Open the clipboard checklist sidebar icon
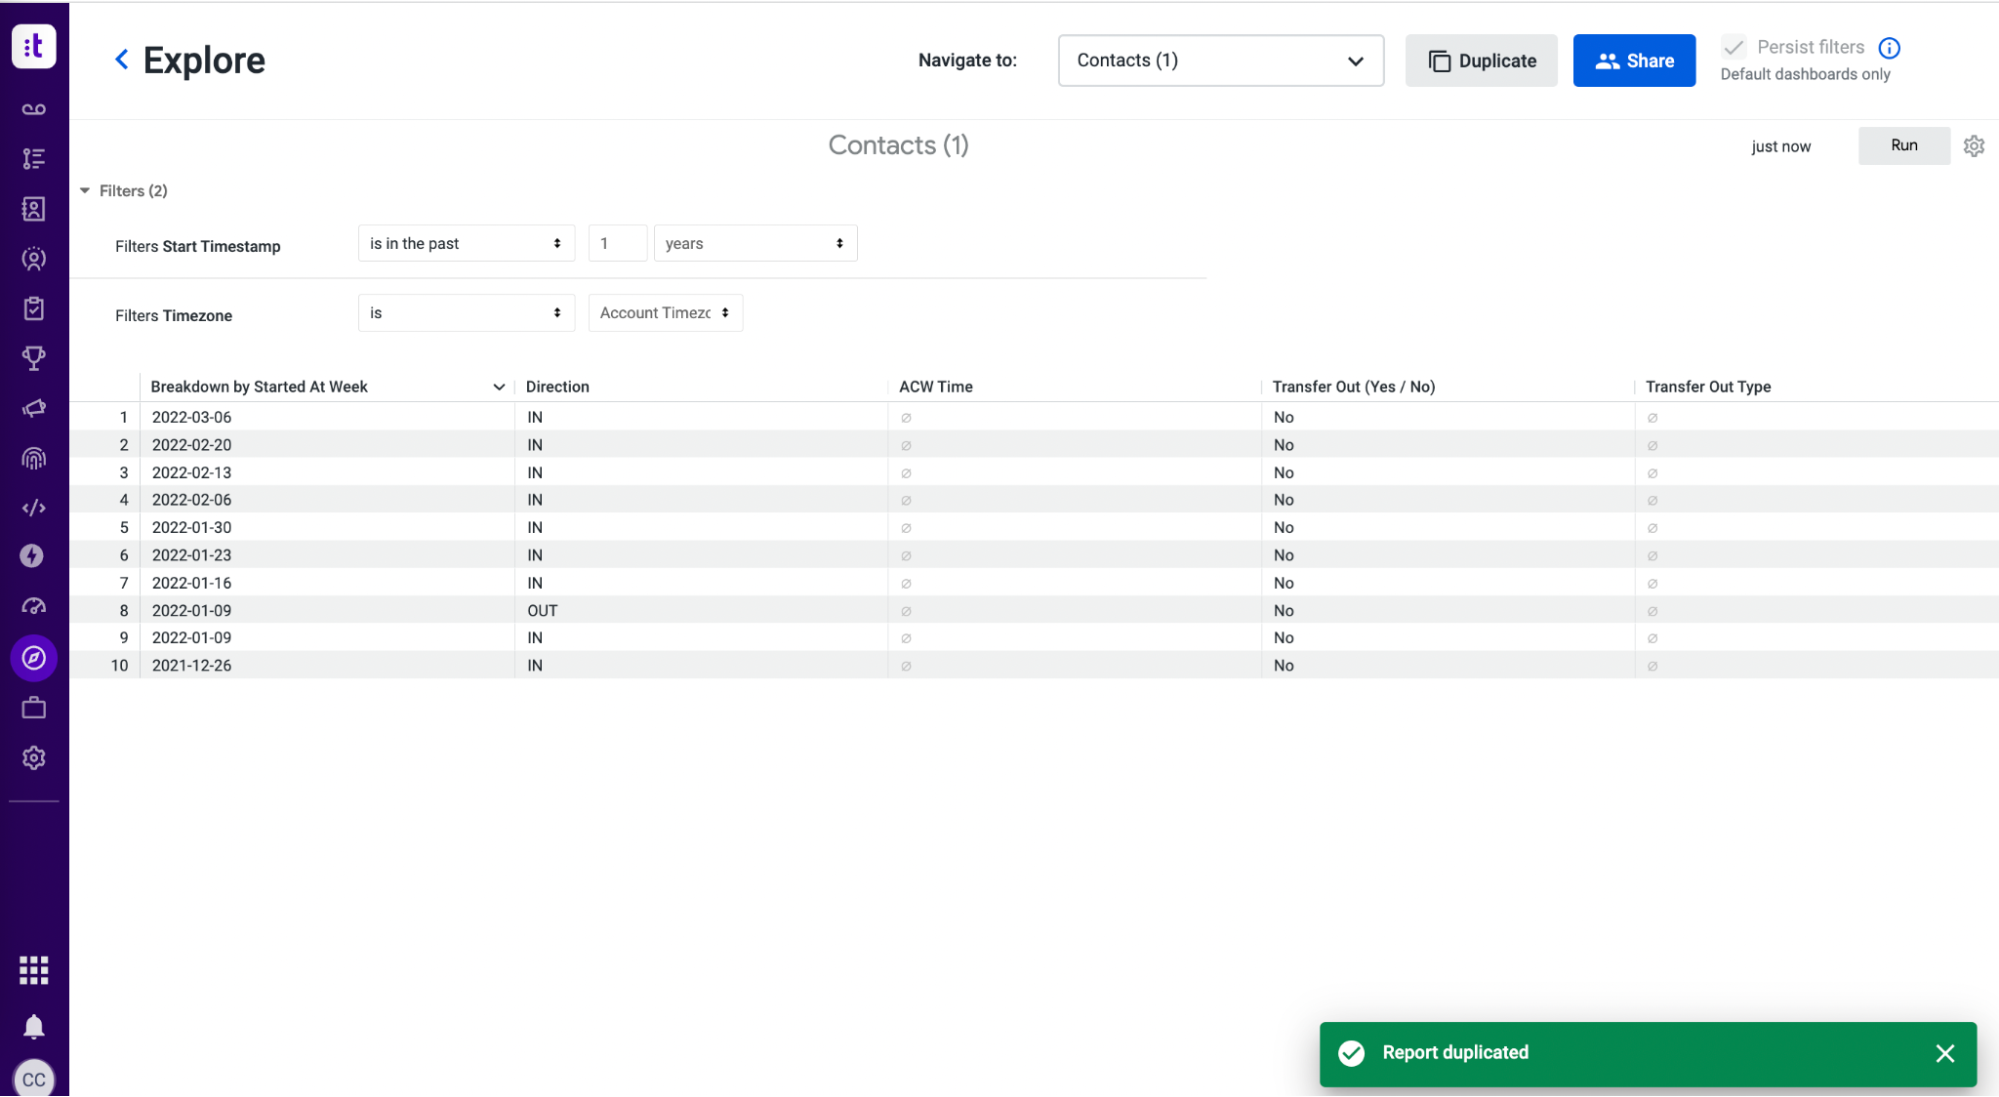This screenshot has height=1097, width=1999. pyautogui.click(x=34, y=308)
